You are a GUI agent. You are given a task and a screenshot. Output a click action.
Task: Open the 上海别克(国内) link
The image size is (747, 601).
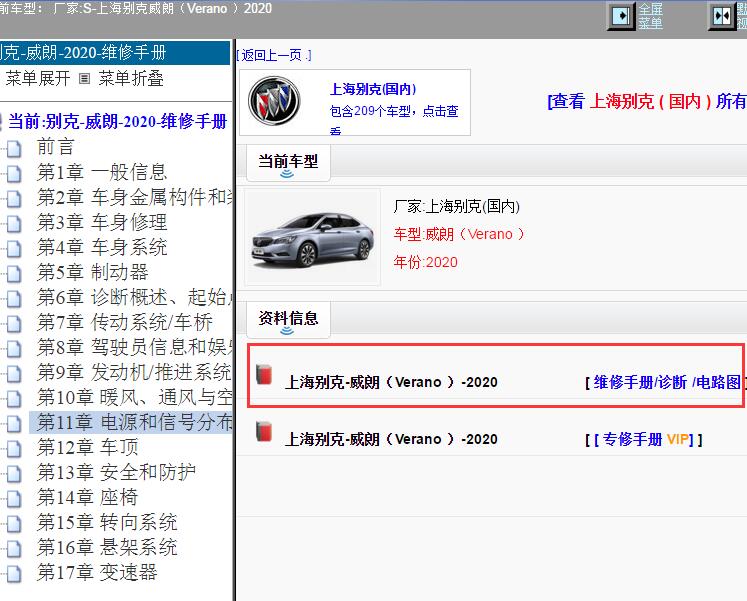pyautogui.click(x=373, y=89)
